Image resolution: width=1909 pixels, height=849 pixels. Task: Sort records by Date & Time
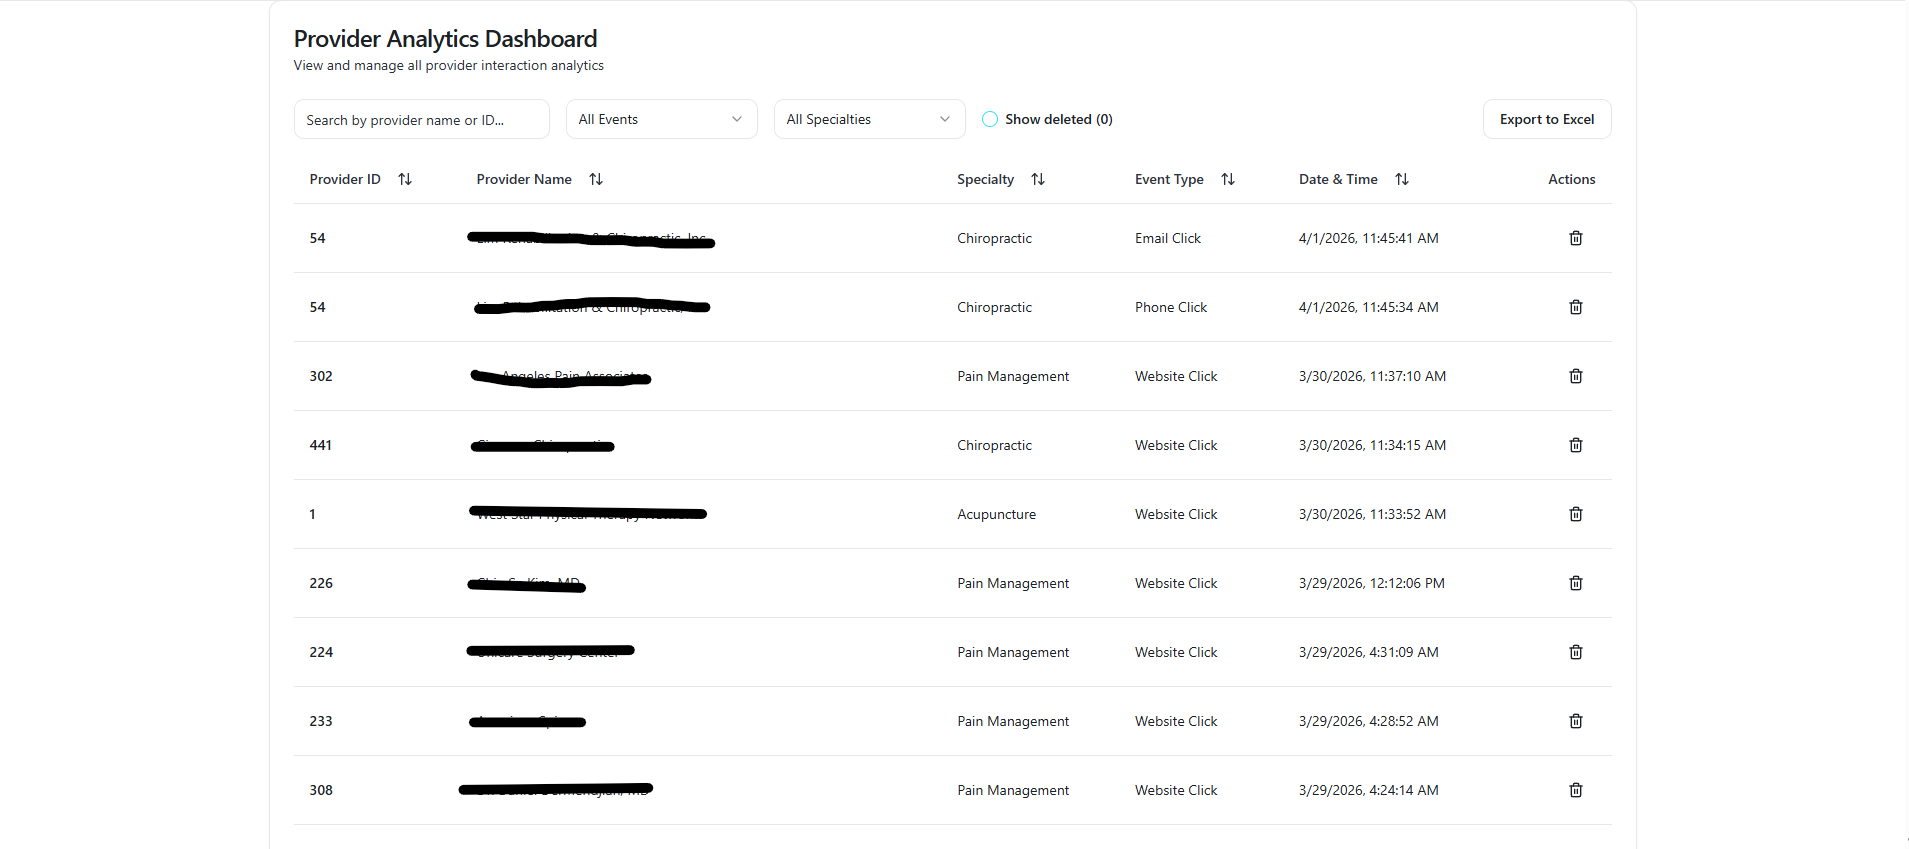(x=1401, y=179)
